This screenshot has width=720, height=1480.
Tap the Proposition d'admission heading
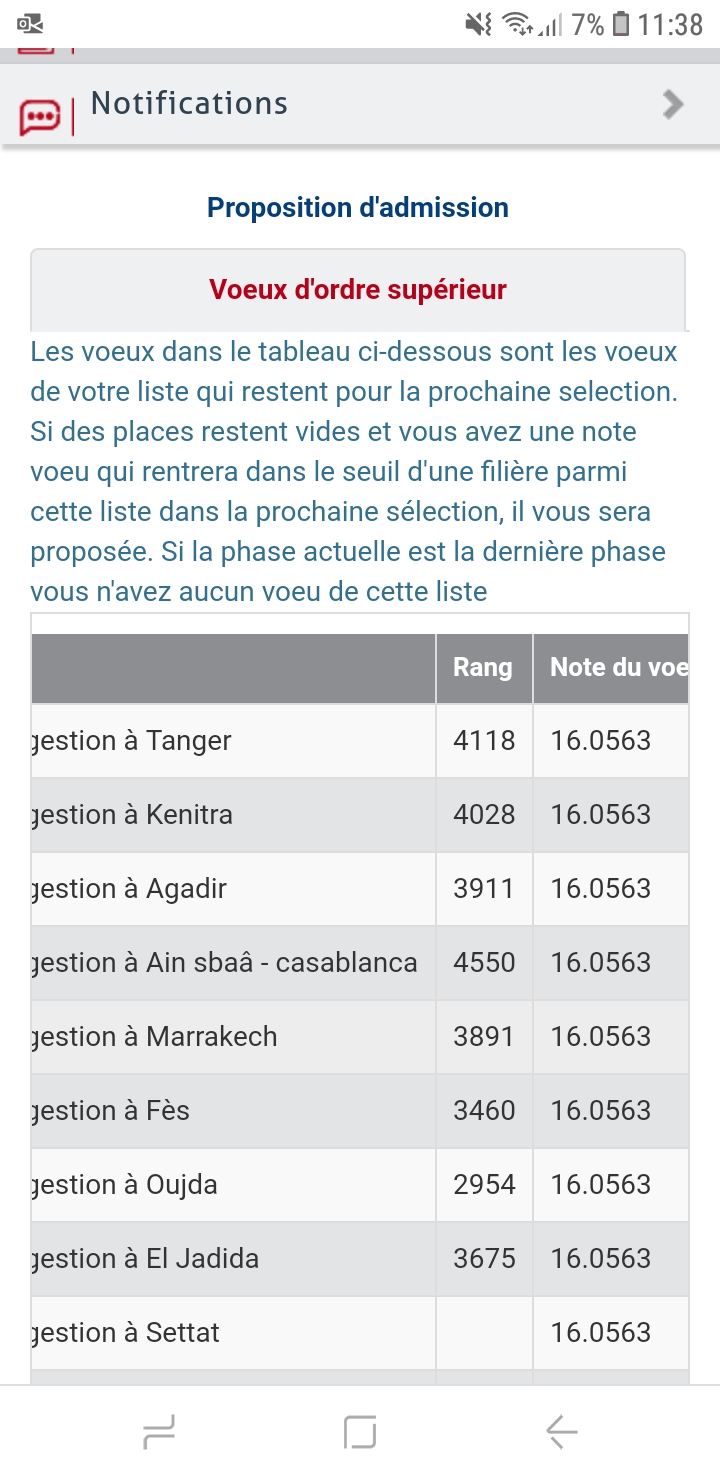(x=358, y=208)
